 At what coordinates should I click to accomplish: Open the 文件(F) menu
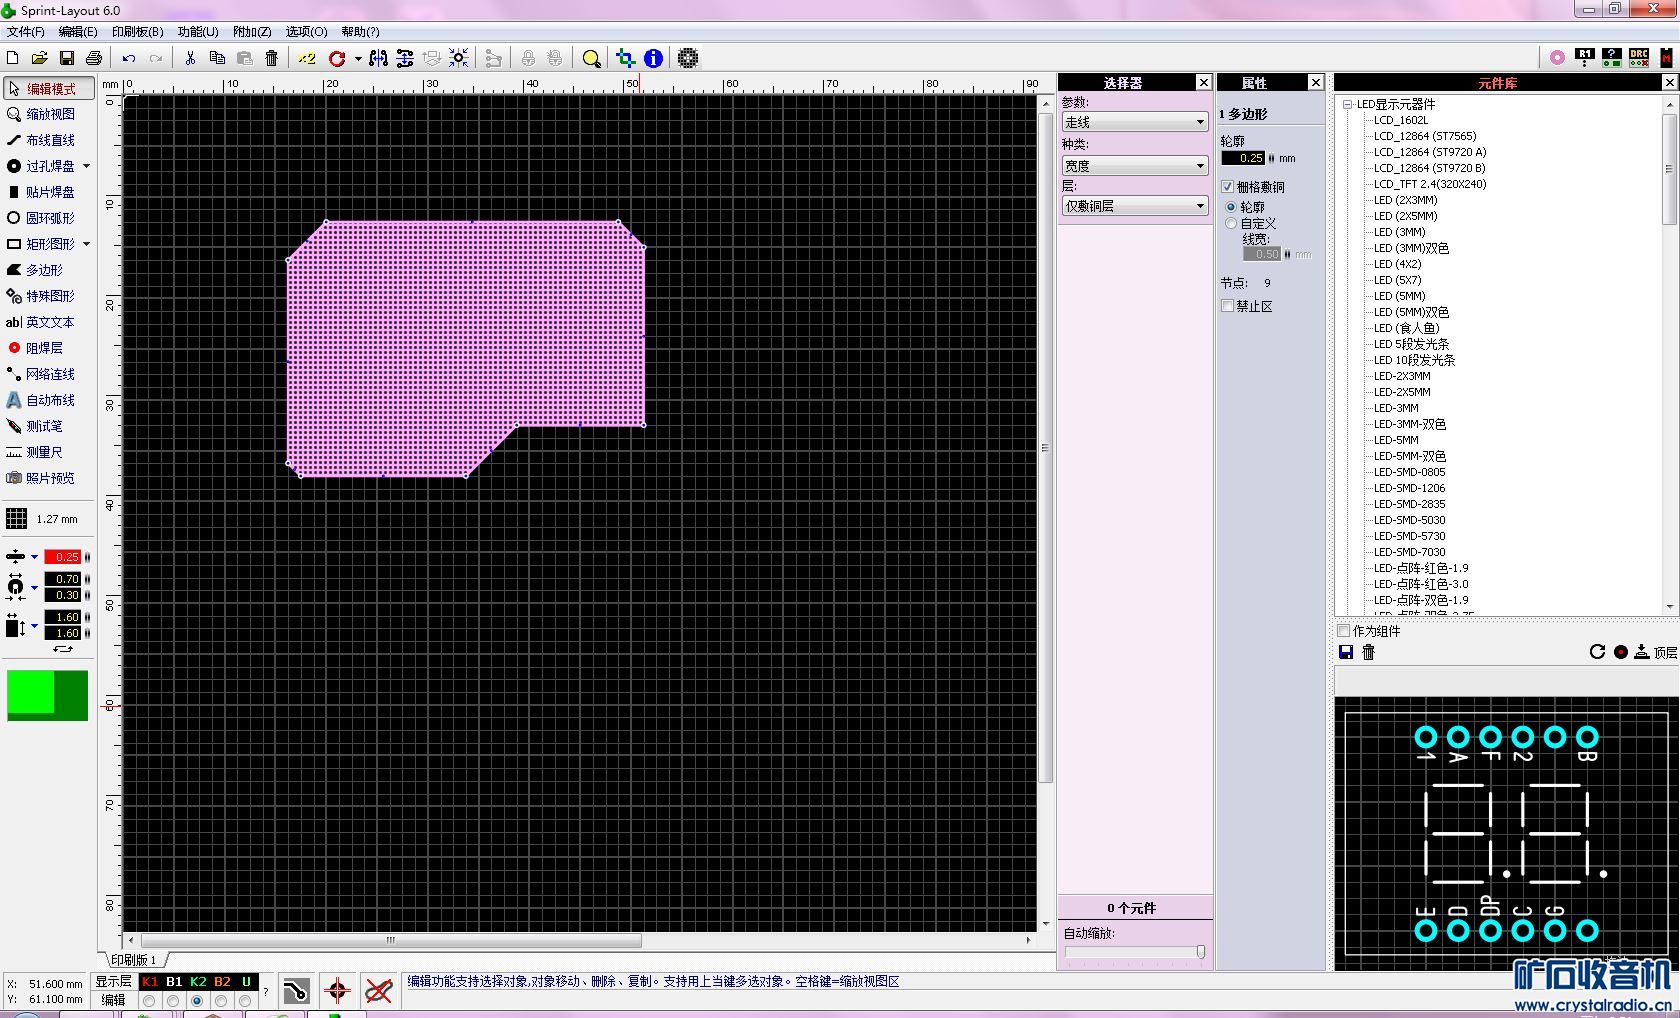[25, 32]
